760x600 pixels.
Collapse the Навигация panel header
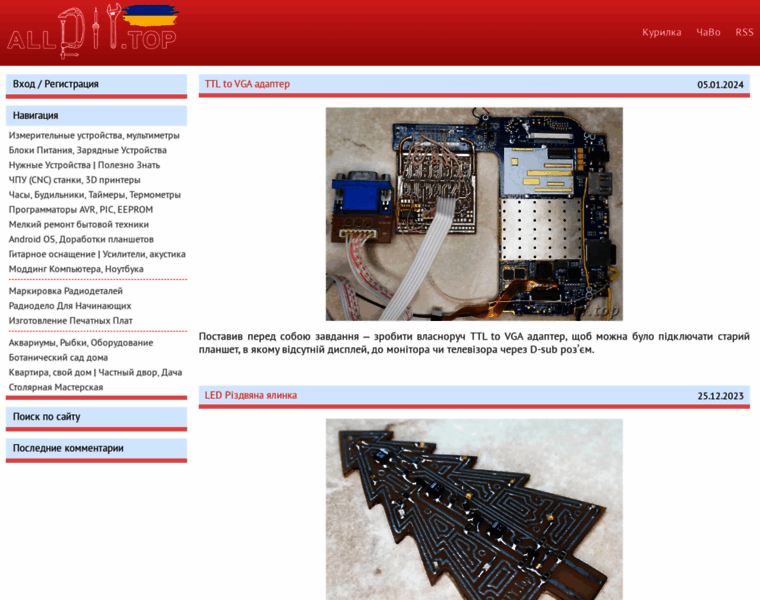(x=96, y=115)
